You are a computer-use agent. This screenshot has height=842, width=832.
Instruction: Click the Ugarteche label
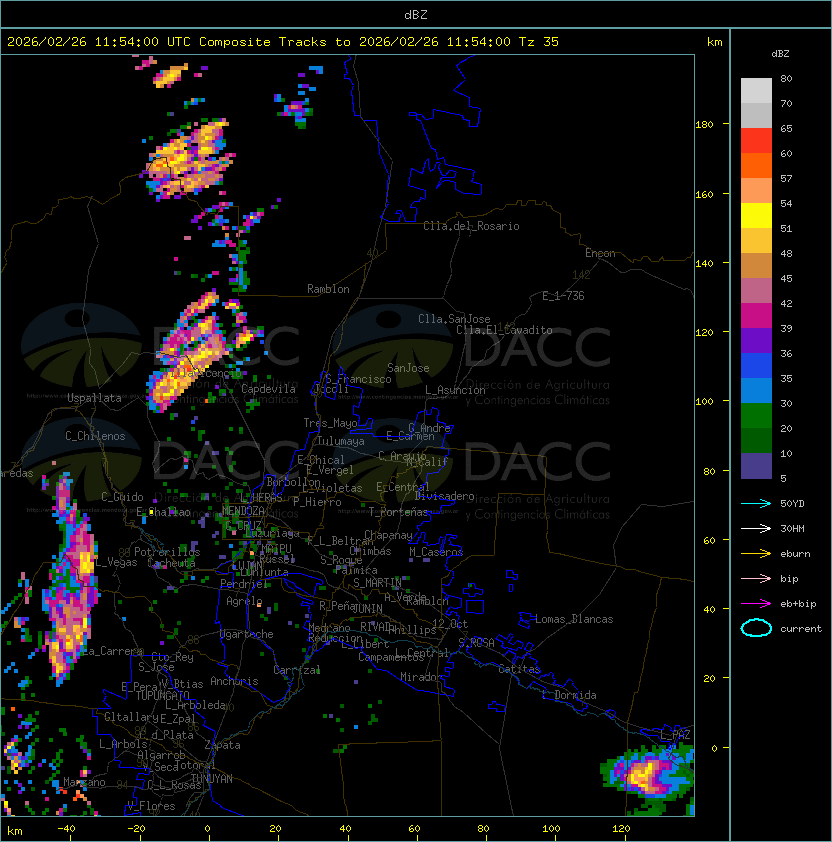click(x=247, y=634)
